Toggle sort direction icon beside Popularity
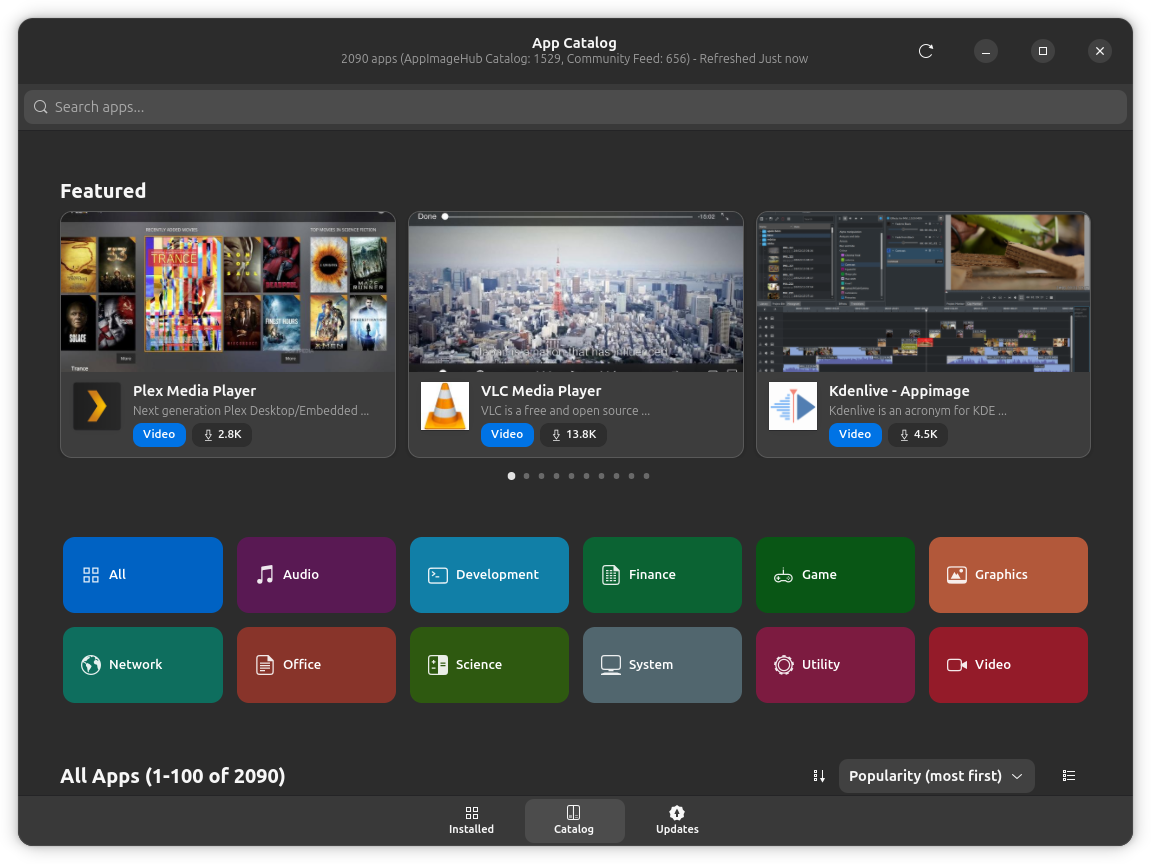The width and height of the screenshot is (1151, 864). [x=819, y=776]
